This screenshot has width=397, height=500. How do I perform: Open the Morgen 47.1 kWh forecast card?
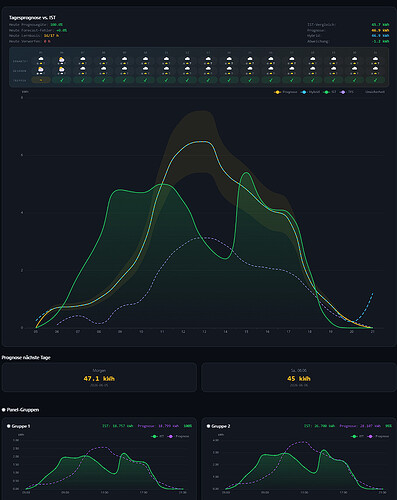[x=99, y=377]
